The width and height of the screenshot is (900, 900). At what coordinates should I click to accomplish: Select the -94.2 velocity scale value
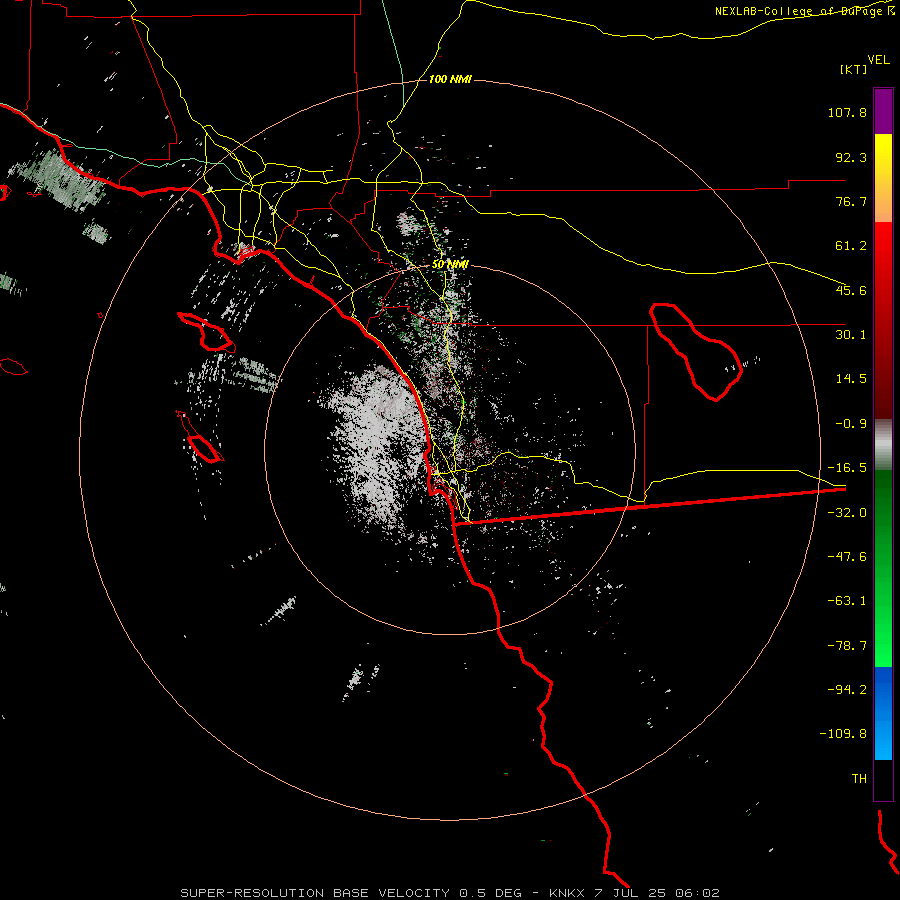[x=847, y=689]
